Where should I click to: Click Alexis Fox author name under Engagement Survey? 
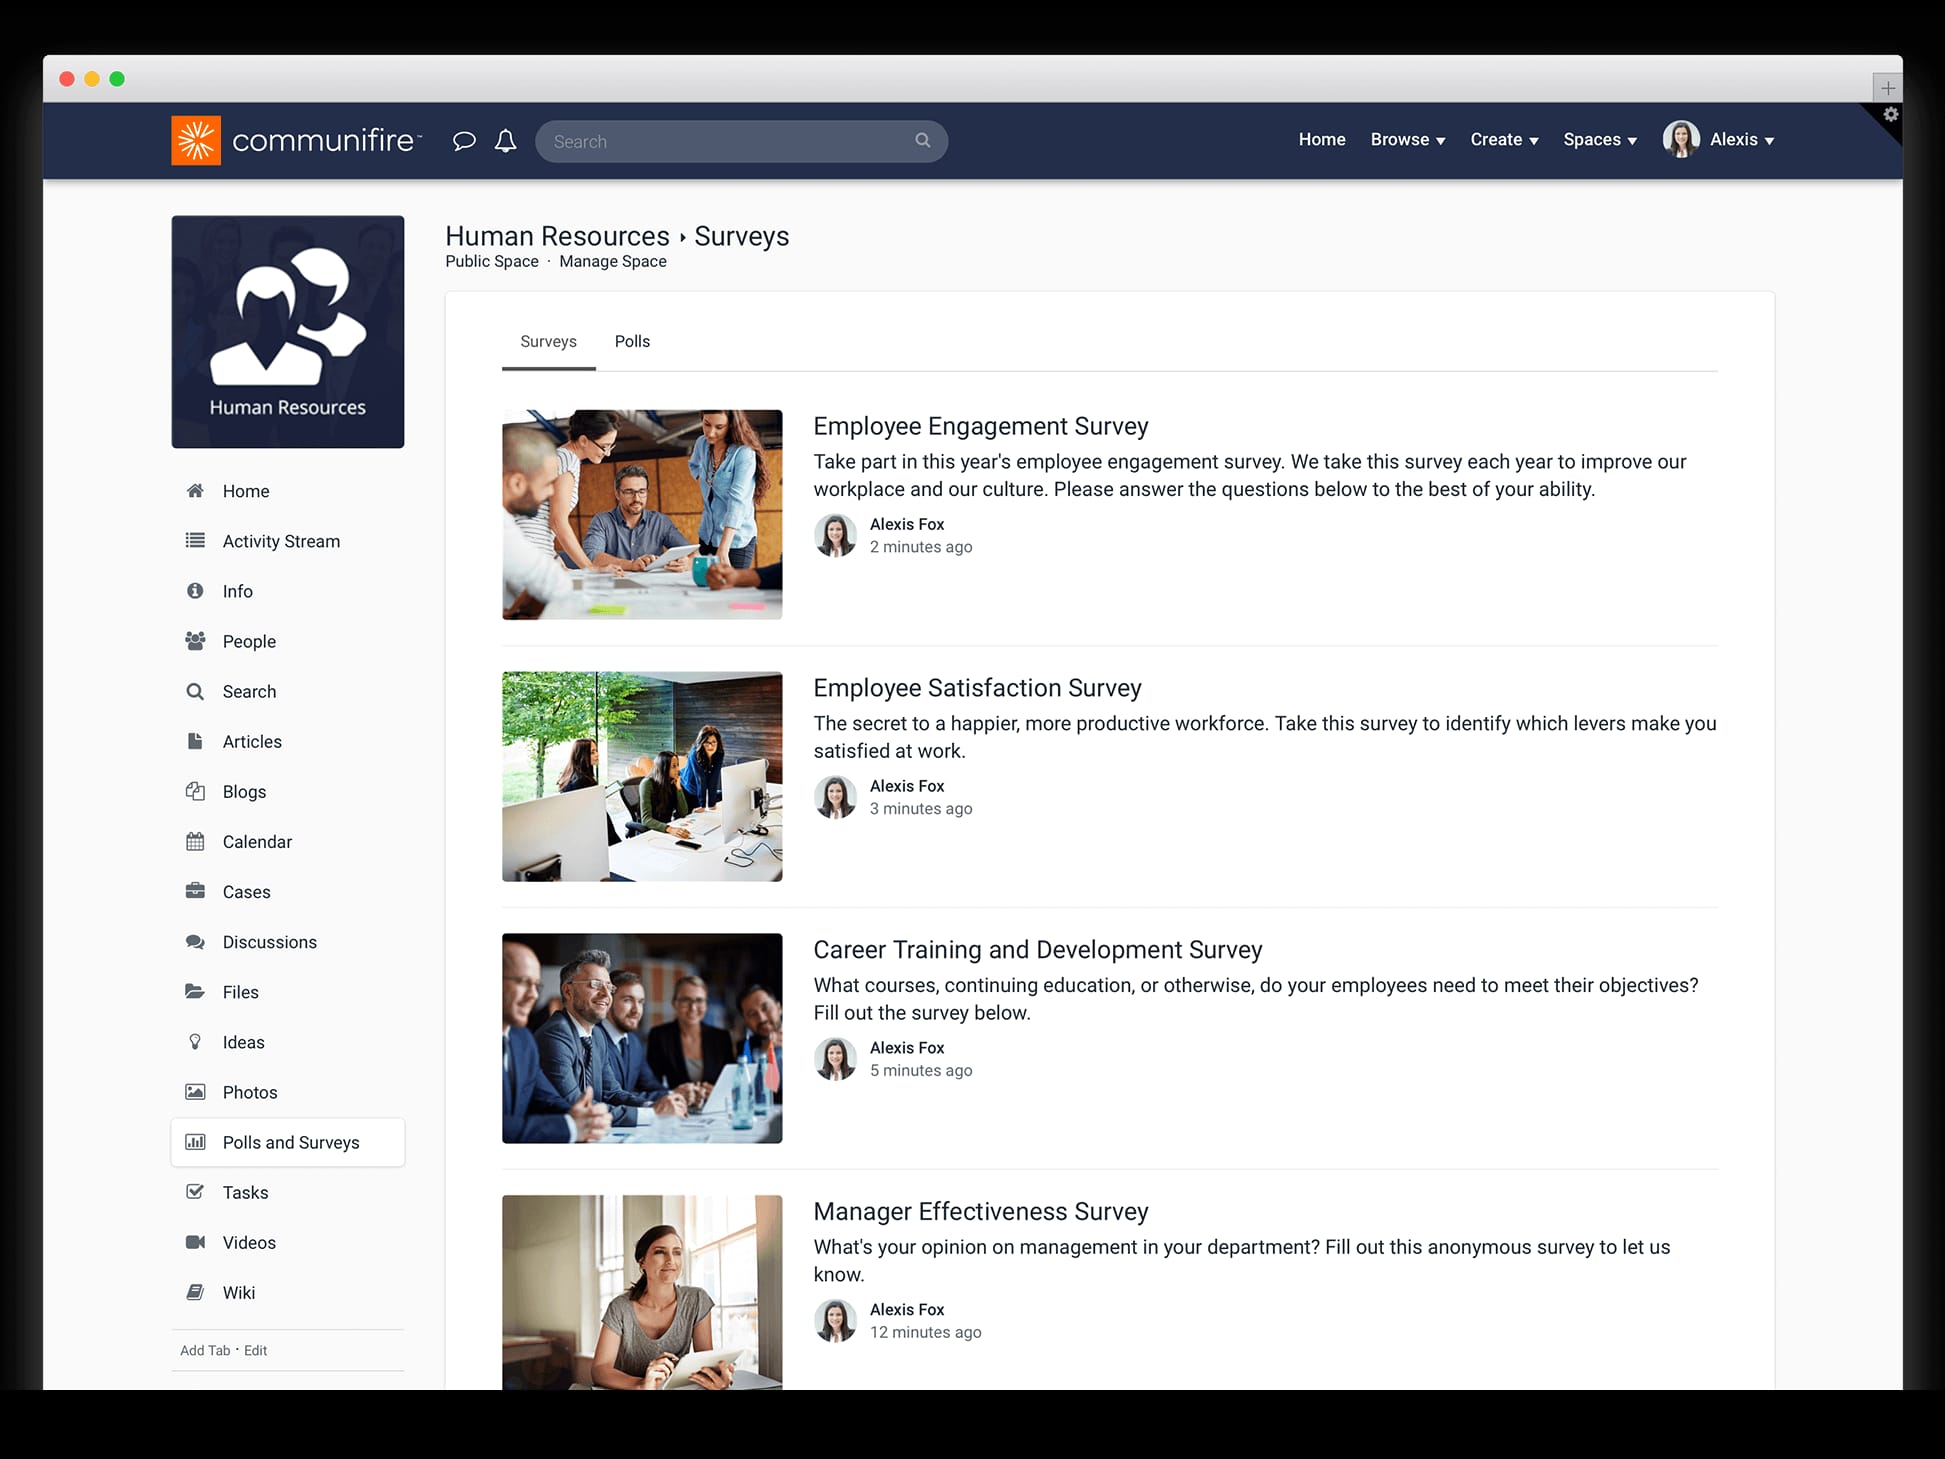pyautogui.click(x=907, y=524)
